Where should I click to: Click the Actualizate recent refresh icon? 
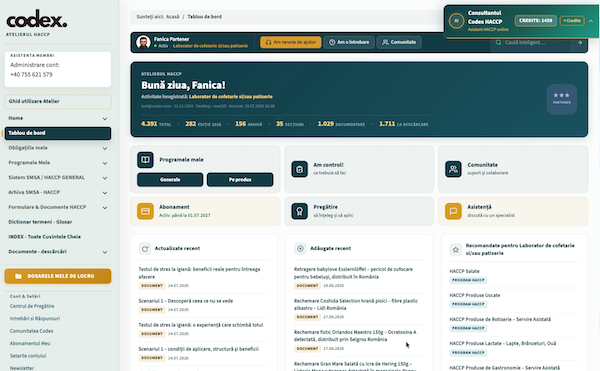click(x=145, y=249)
